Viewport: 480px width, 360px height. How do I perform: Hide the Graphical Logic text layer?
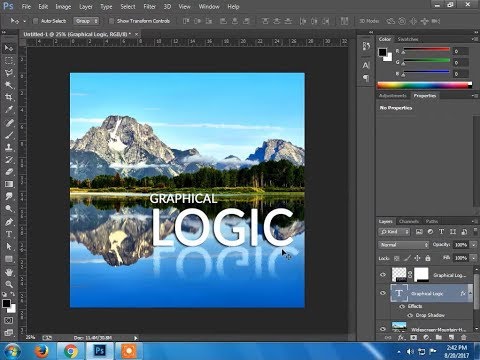coord(383,293)
